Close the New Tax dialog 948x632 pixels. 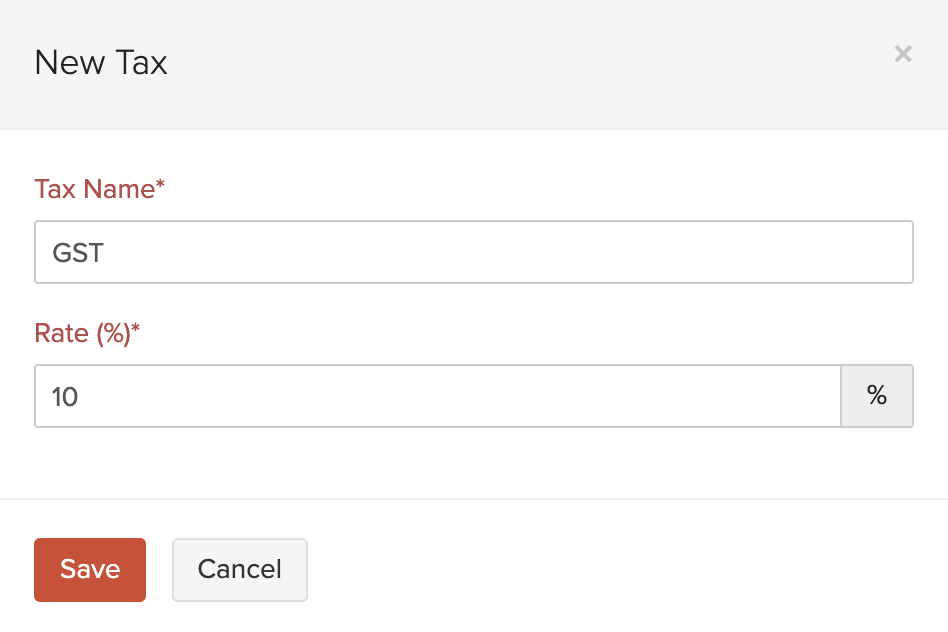pos(903,54)
